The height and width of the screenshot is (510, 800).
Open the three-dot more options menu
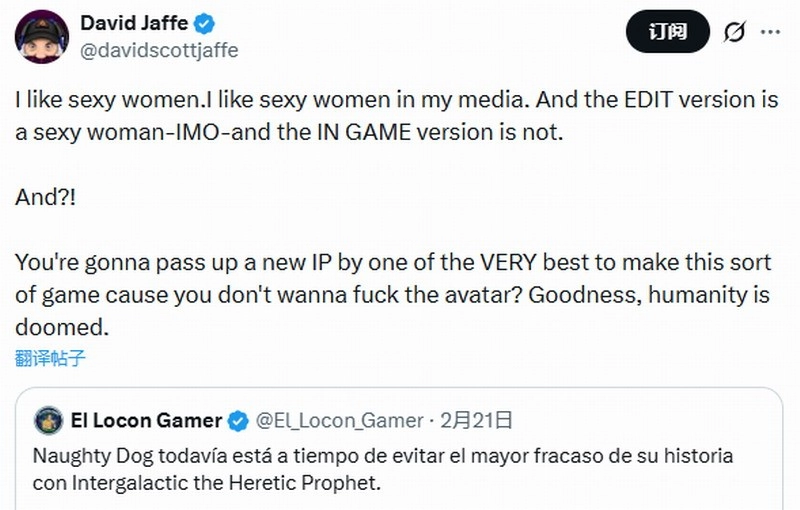(770, 32)
